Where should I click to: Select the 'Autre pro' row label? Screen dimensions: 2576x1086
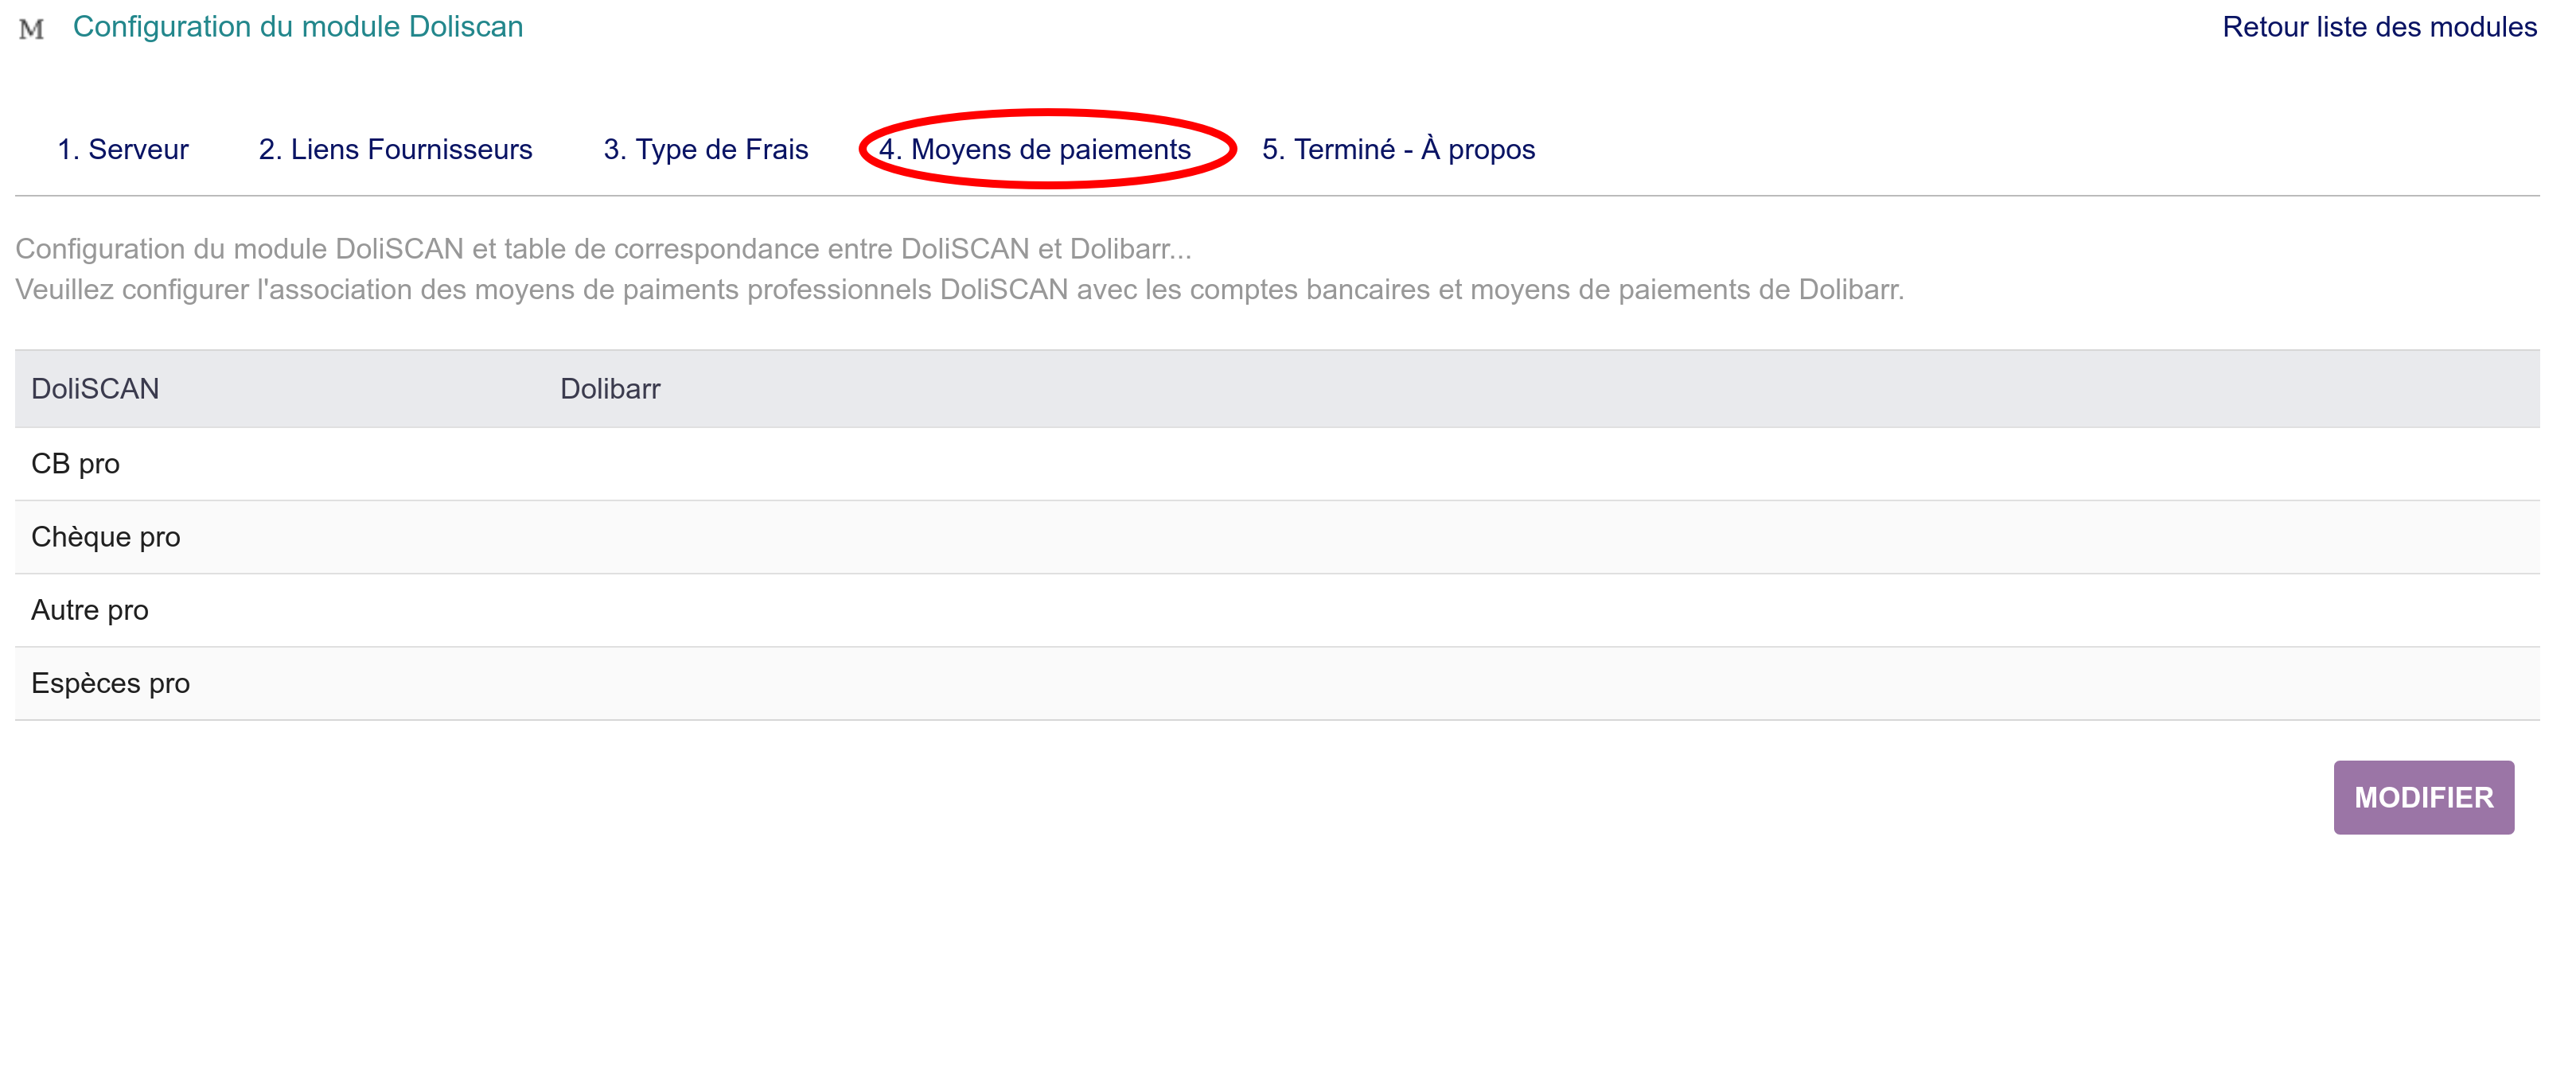tap(90, 610)
